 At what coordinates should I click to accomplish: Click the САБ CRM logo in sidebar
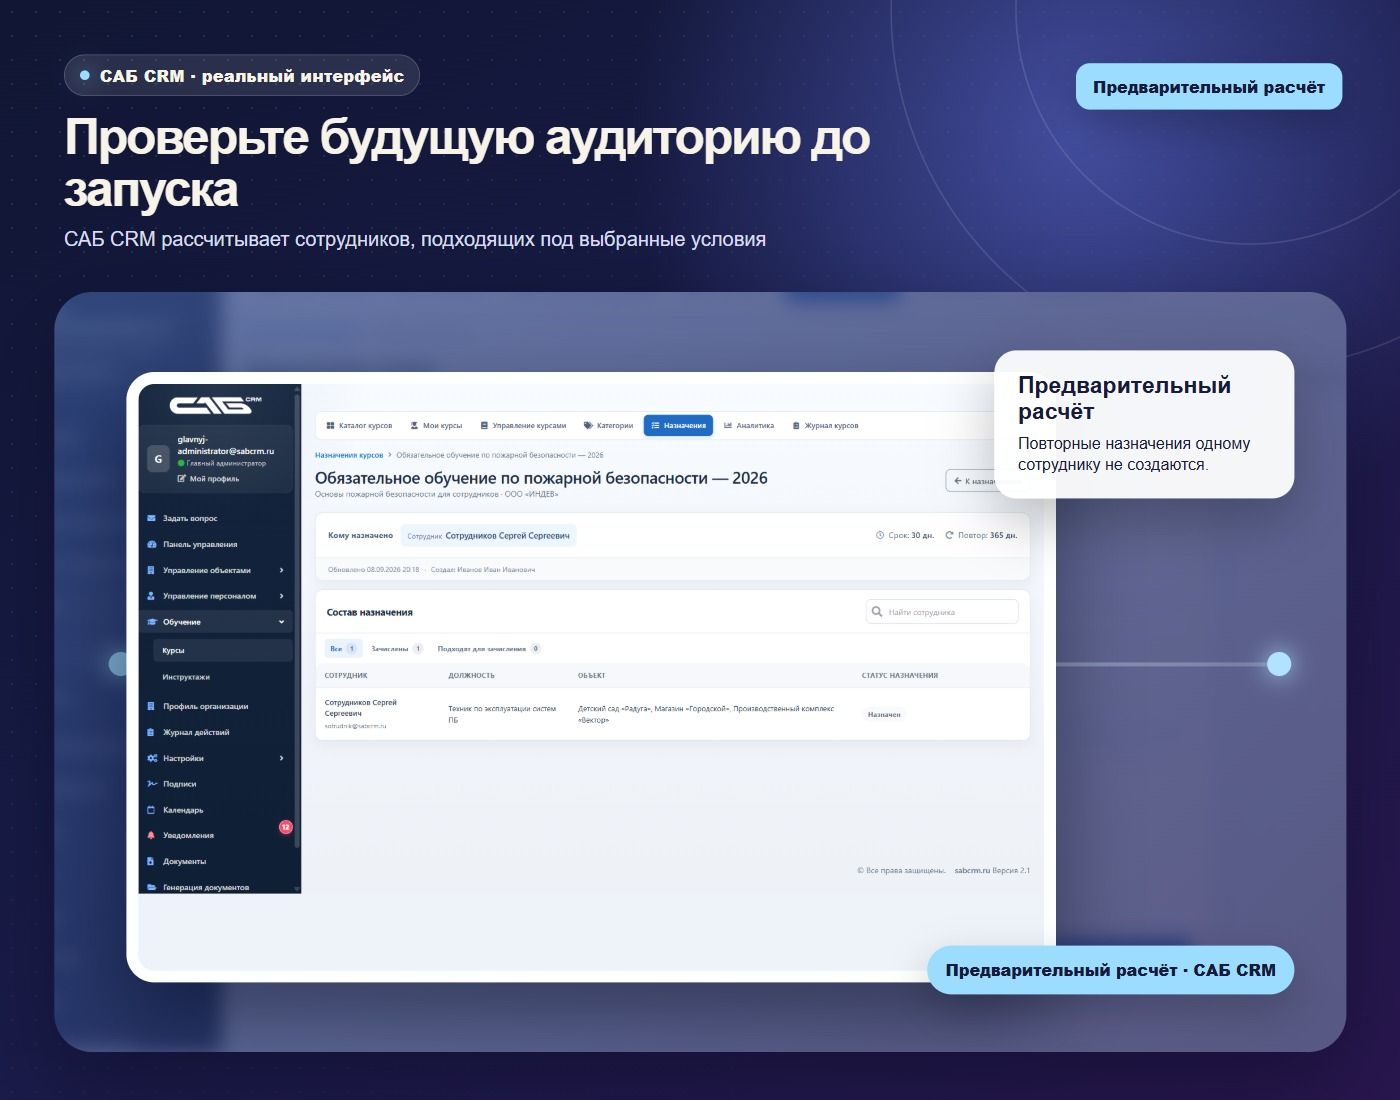click(215, 404)
